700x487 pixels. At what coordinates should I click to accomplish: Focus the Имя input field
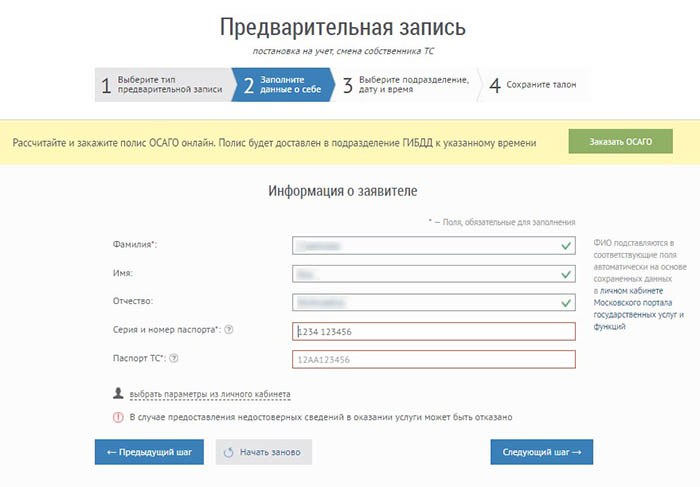(433, 274)
